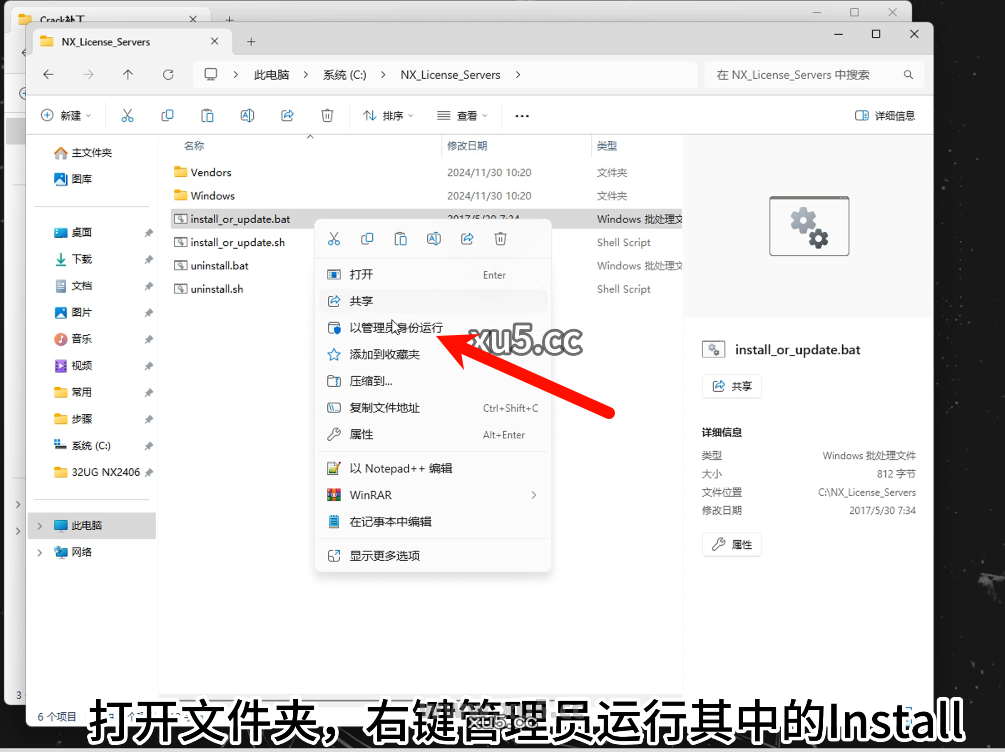Image resolution: width=1005 pixels, height=752 pixels.
Task: Click the Cut icon in the context menu
Action: click(x=333, y=239)
